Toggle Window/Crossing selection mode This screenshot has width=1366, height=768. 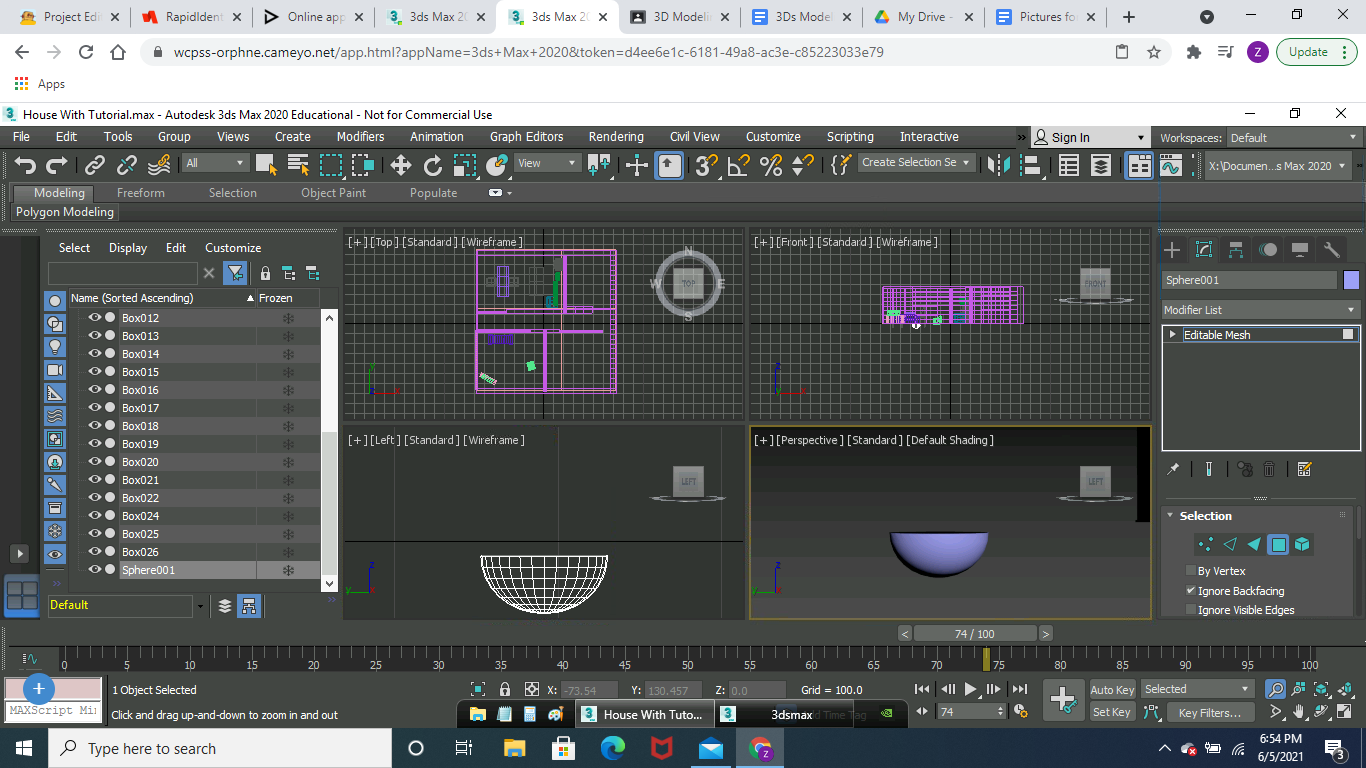[362, 165]
